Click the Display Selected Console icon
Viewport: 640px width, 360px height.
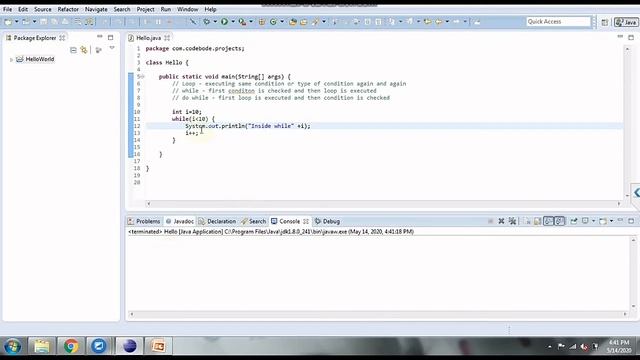click(x=585, y=221)
